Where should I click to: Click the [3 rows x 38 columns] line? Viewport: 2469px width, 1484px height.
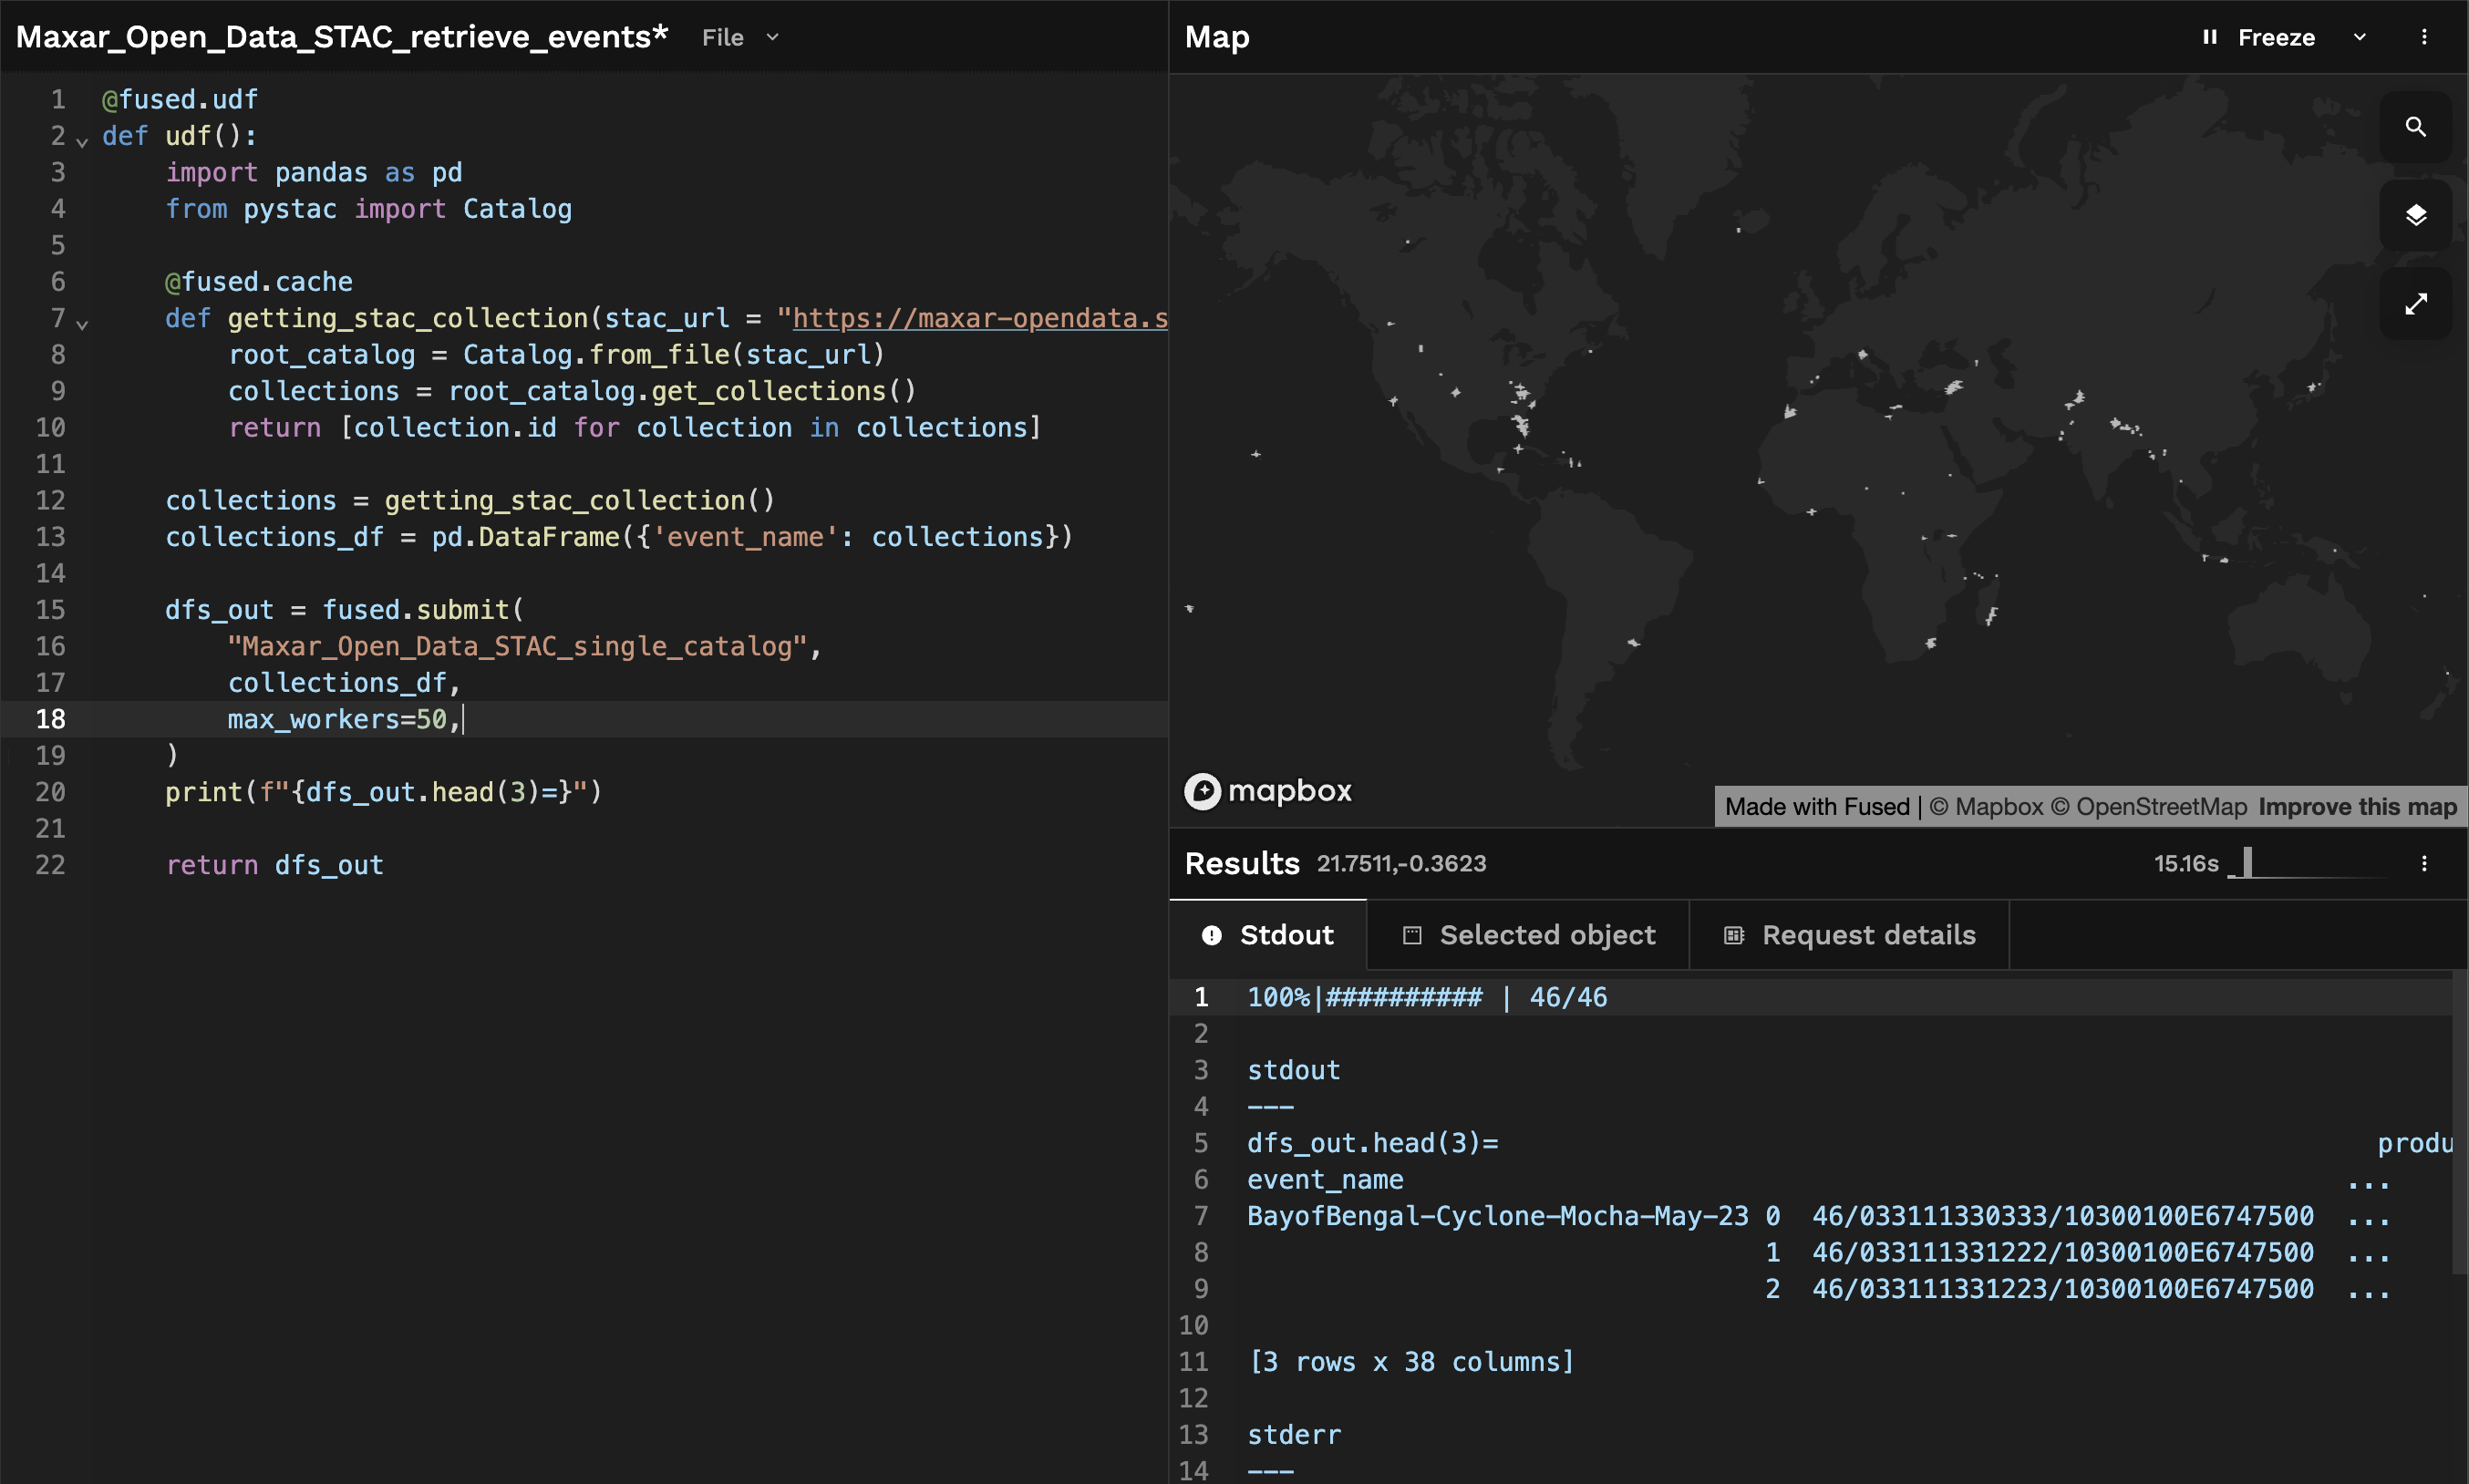(x=1411, y=1362)
